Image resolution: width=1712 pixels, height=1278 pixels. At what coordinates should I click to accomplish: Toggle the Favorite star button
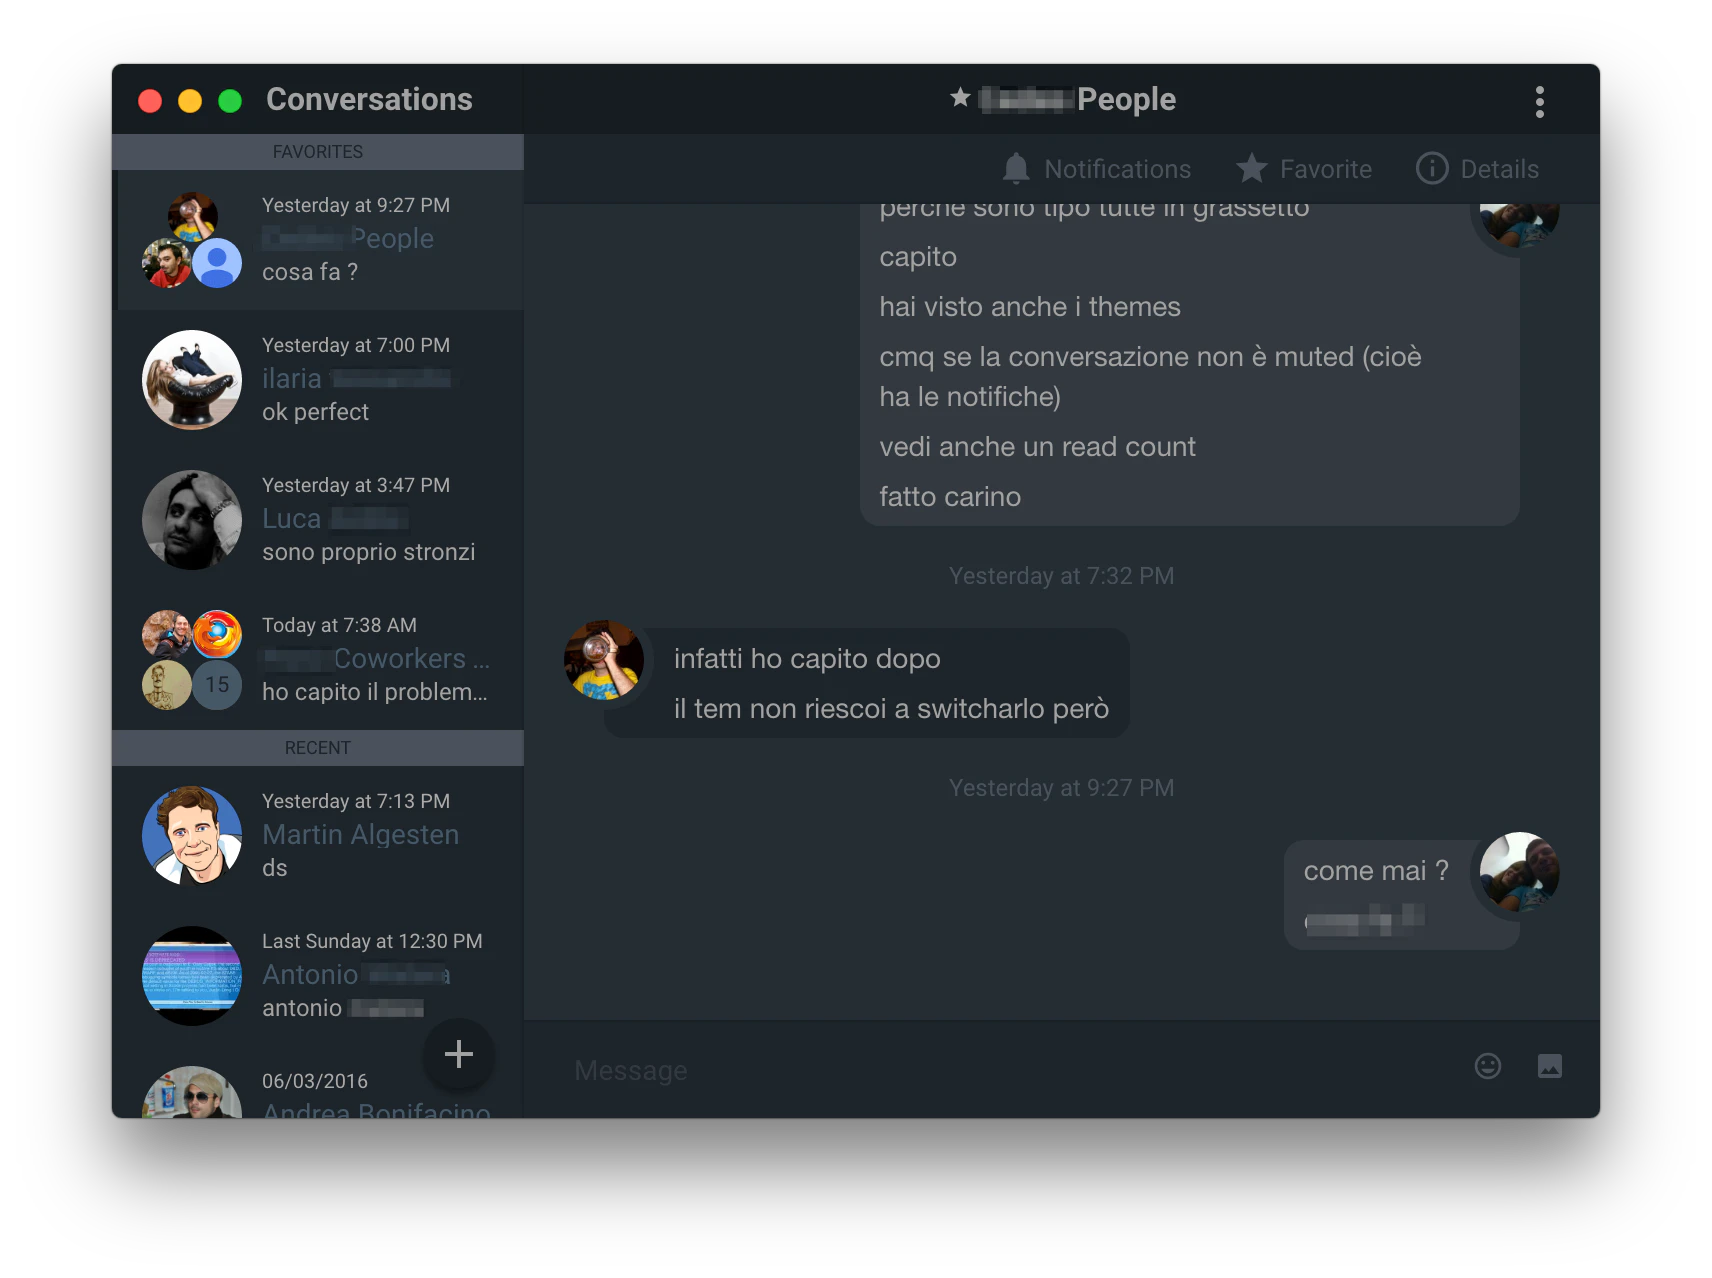coord(1304,169)
